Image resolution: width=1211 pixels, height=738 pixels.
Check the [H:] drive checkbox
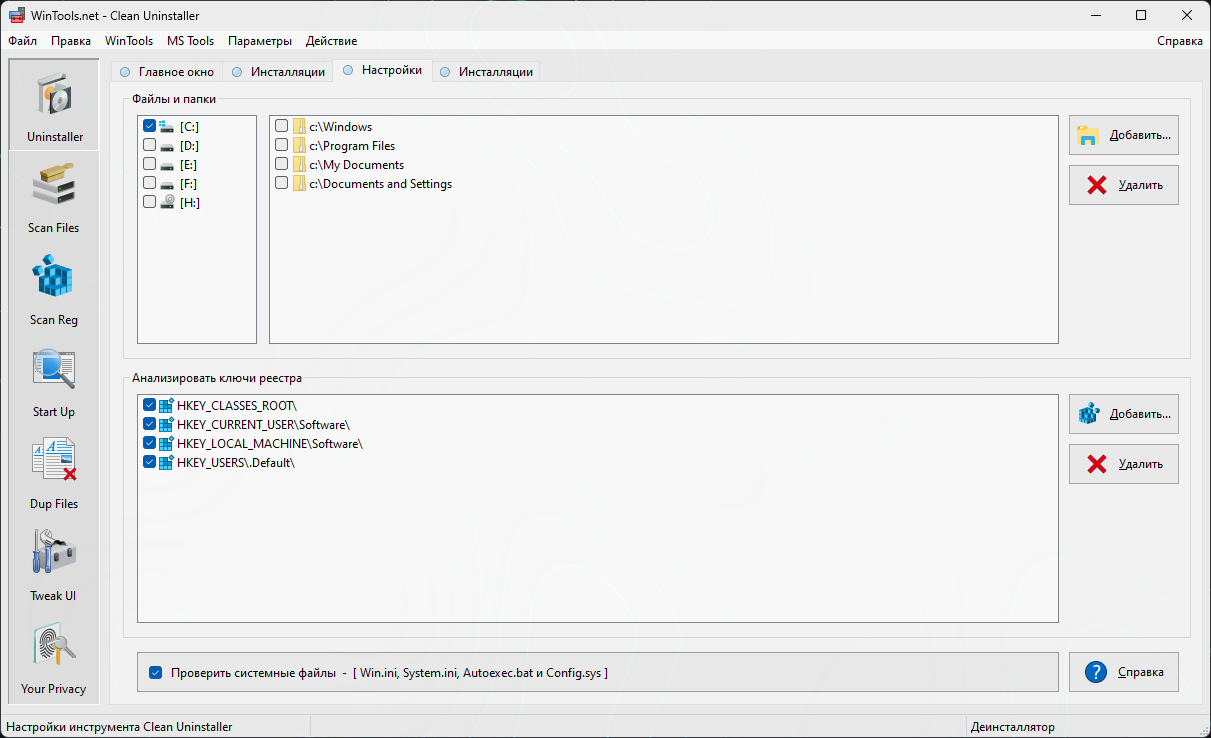pyautogui.click(x=149, y=202)
